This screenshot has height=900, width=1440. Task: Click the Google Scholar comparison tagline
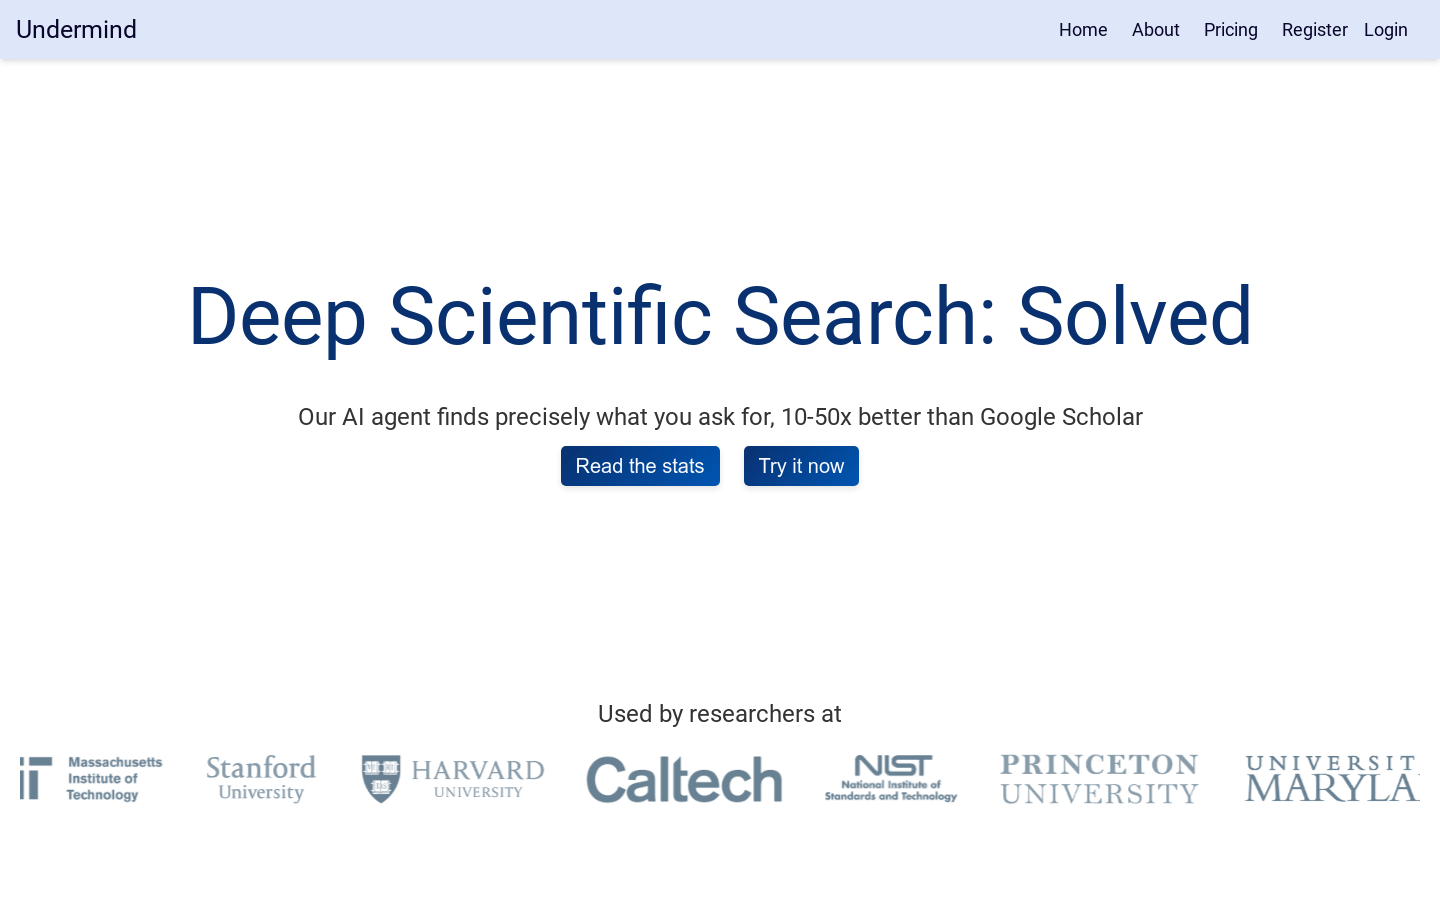720,417
